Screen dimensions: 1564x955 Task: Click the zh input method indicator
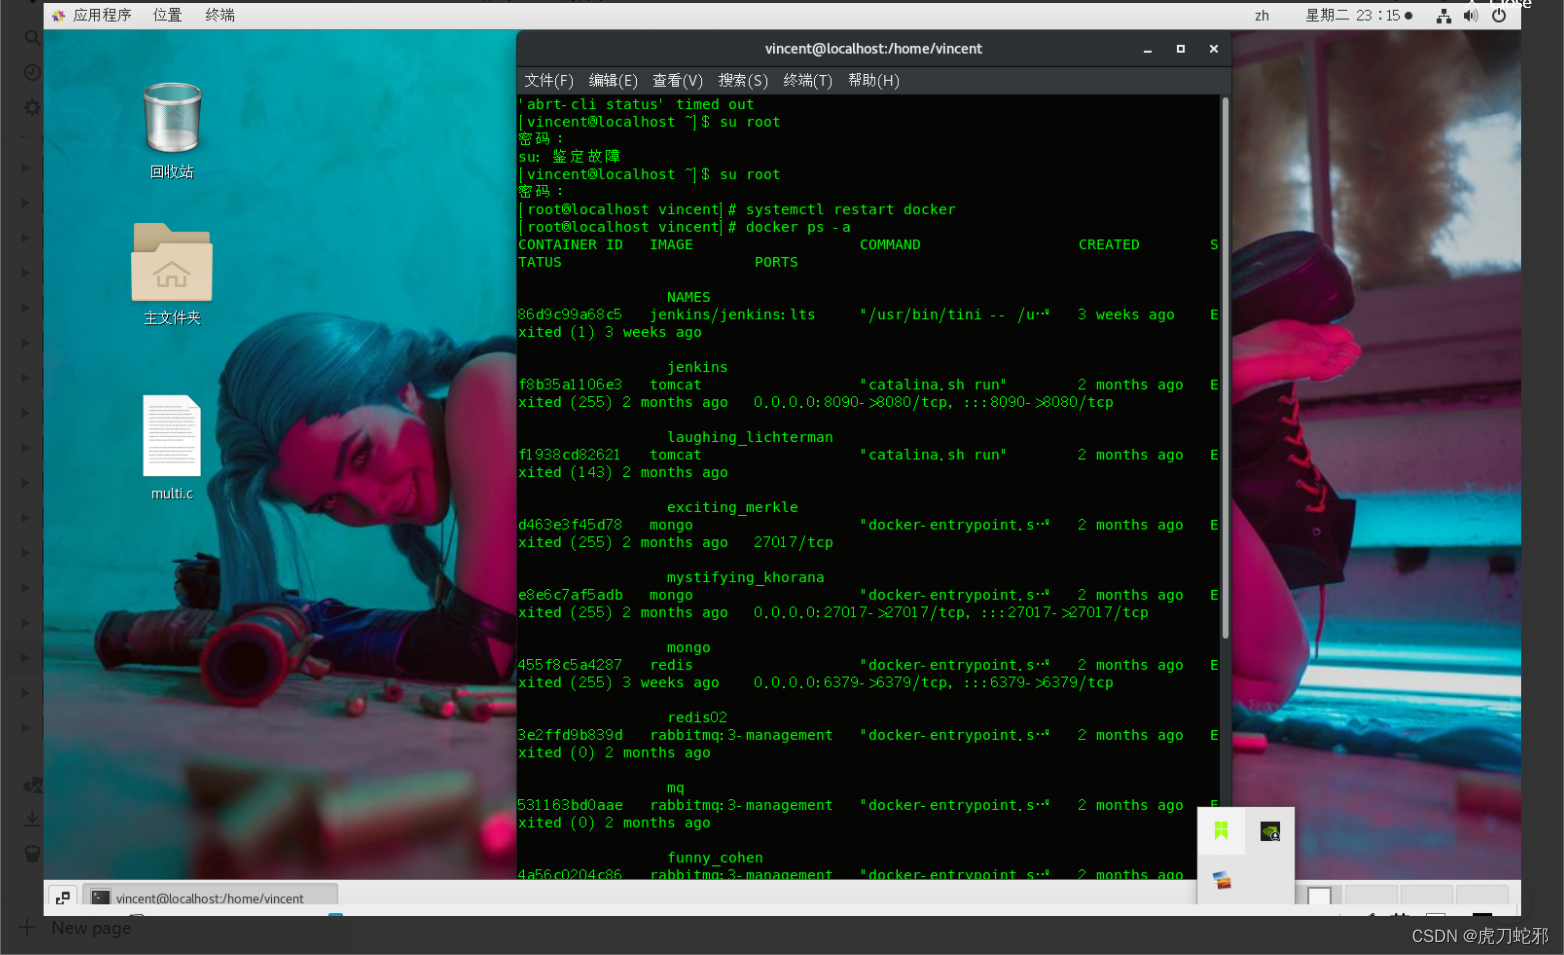pos(1262,16)
